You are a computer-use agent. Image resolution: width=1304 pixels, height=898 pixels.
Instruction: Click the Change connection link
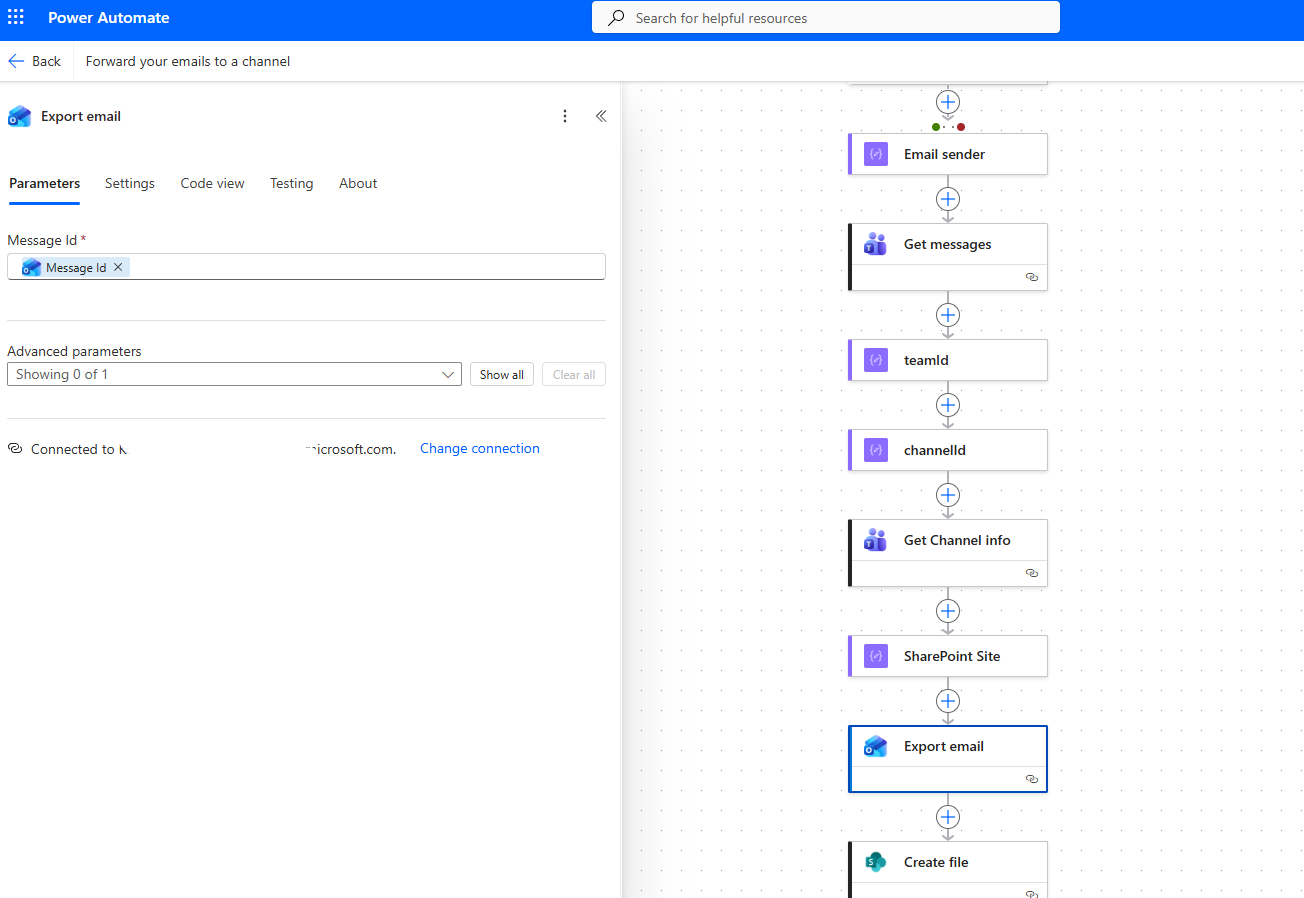[x=479, y=449]
